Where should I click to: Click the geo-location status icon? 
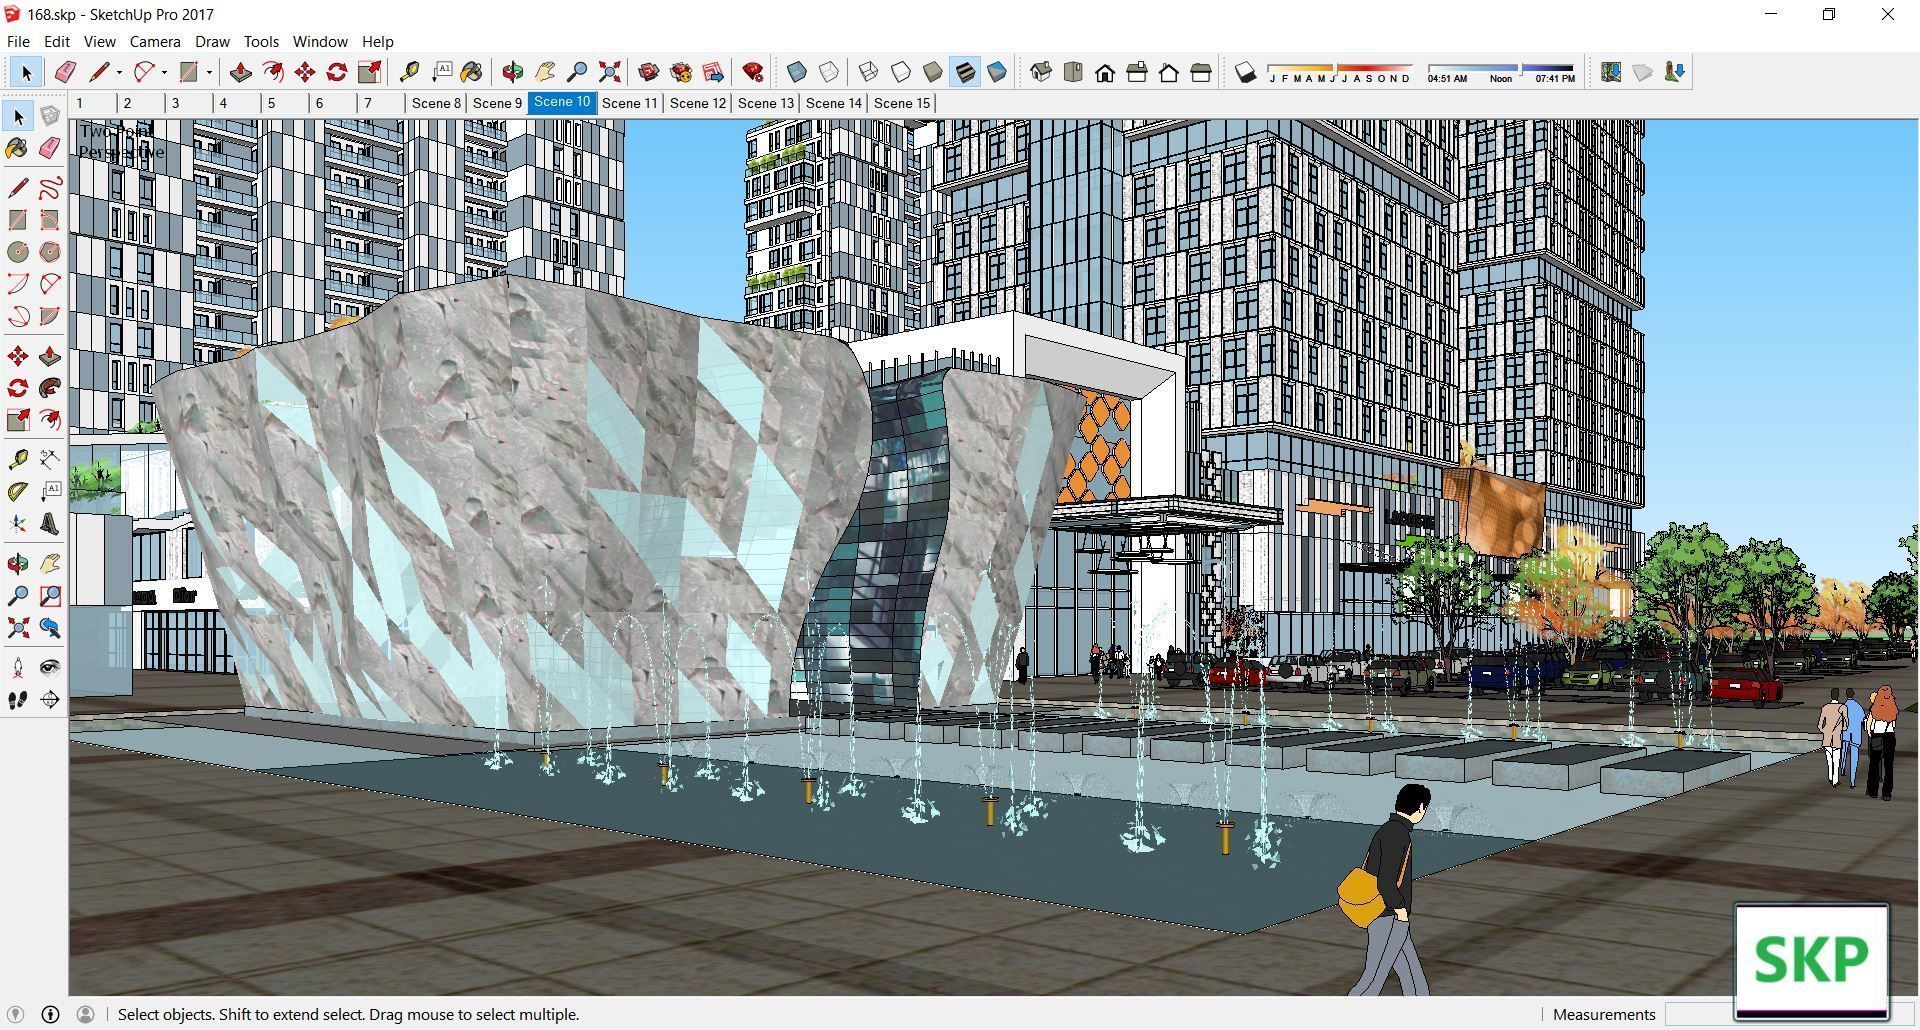(16, 1014)
